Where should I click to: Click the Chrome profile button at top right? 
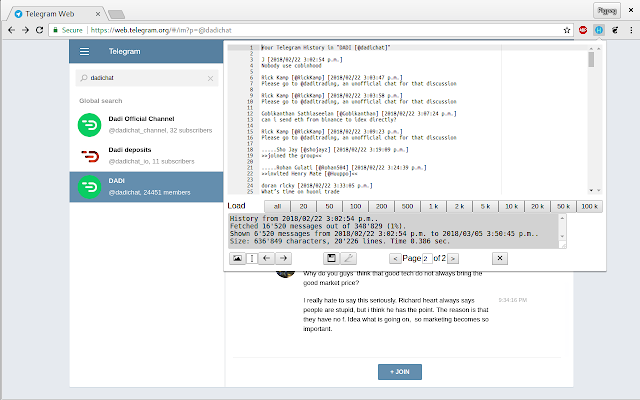click(607, 11)
